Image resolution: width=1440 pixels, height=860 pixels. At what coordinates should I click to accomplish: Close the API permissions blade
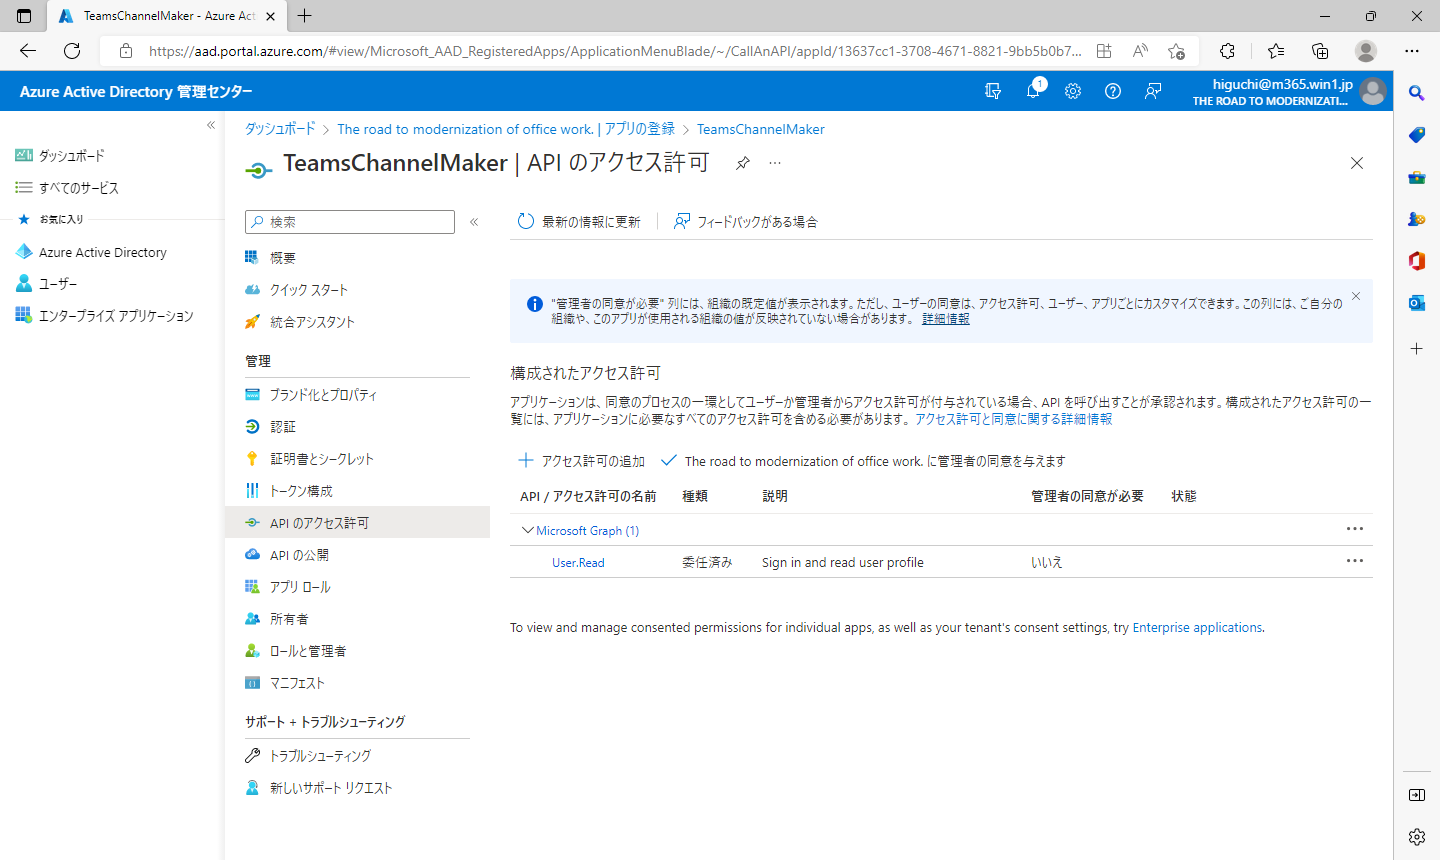click(1357, 163)
